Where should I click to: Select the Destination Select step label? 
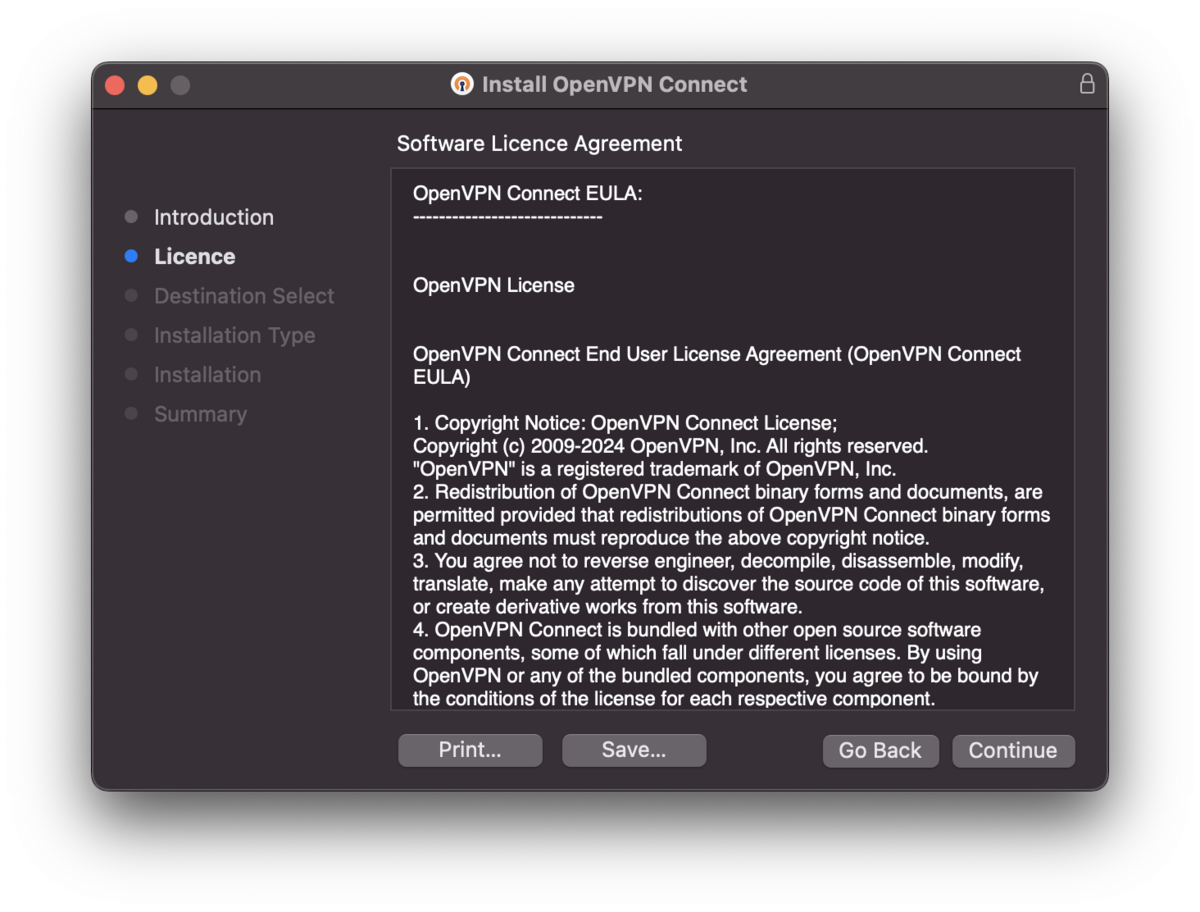pos(244,296)
